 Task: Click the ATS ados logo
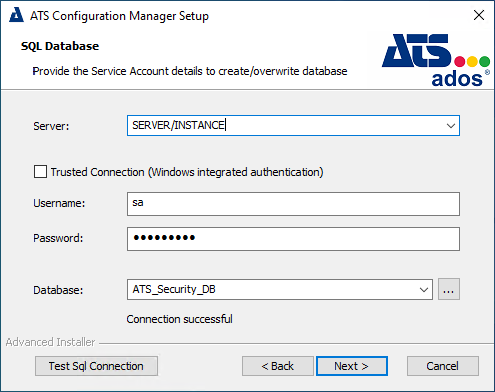click(436, 60)
